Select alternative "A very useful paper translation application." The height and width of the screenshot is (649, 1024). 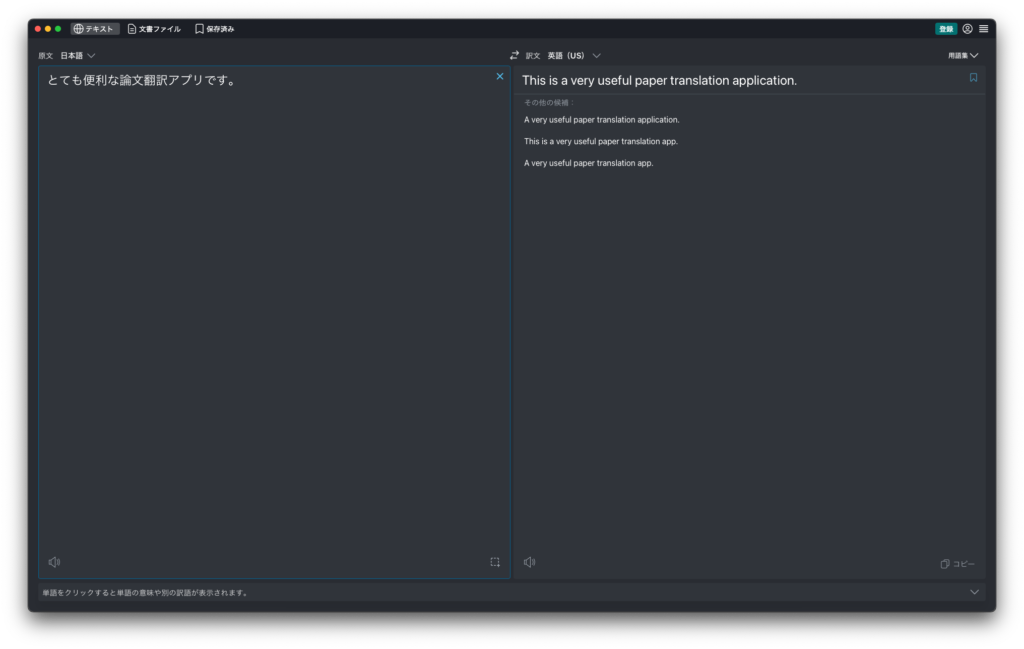click(x=601, y=120)
